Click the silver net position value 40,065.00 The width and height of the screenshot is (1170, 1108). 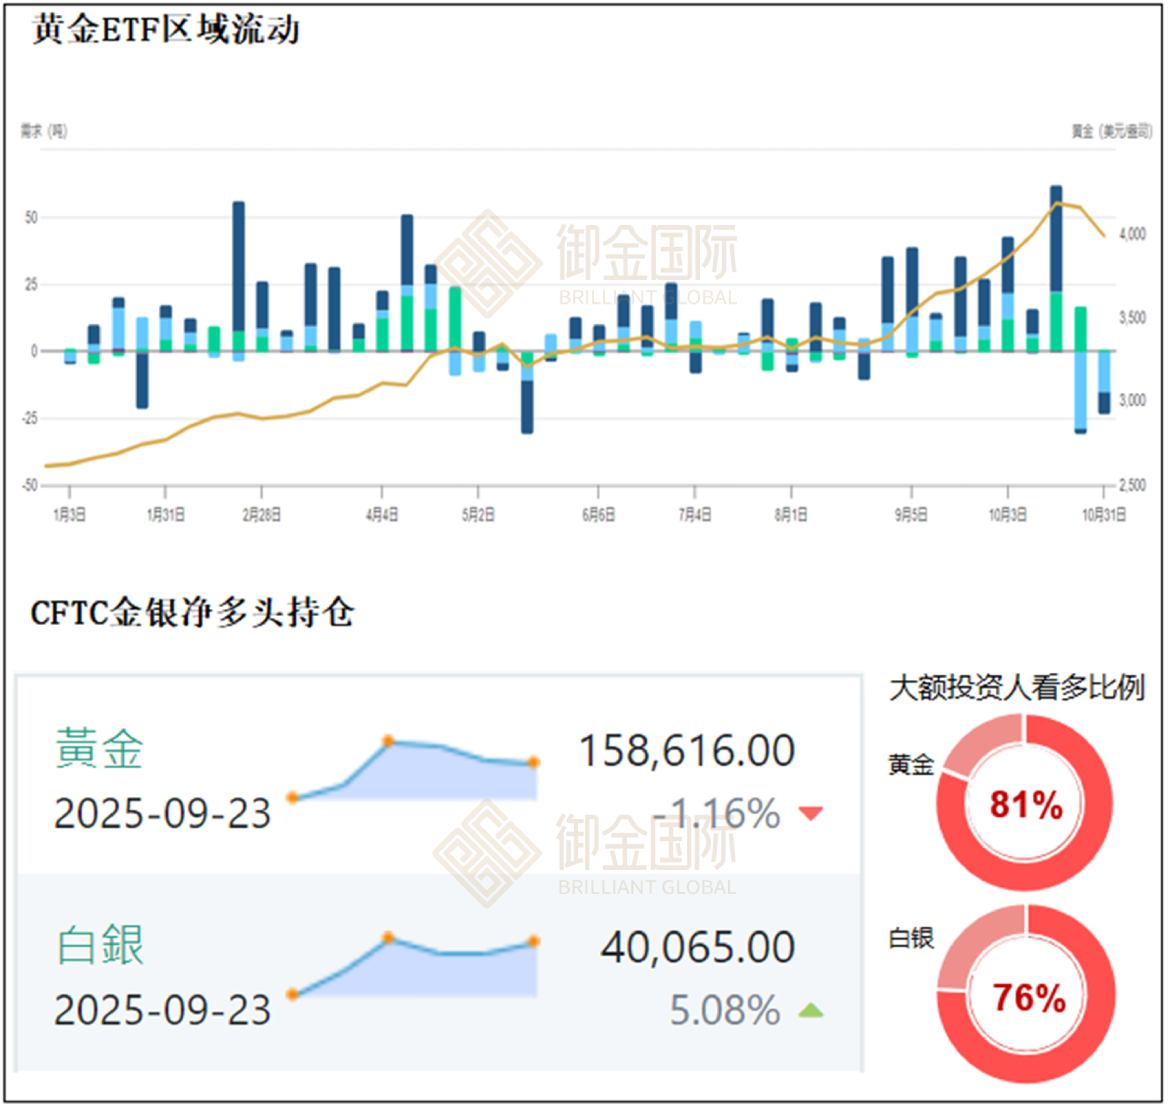(698, 947)
